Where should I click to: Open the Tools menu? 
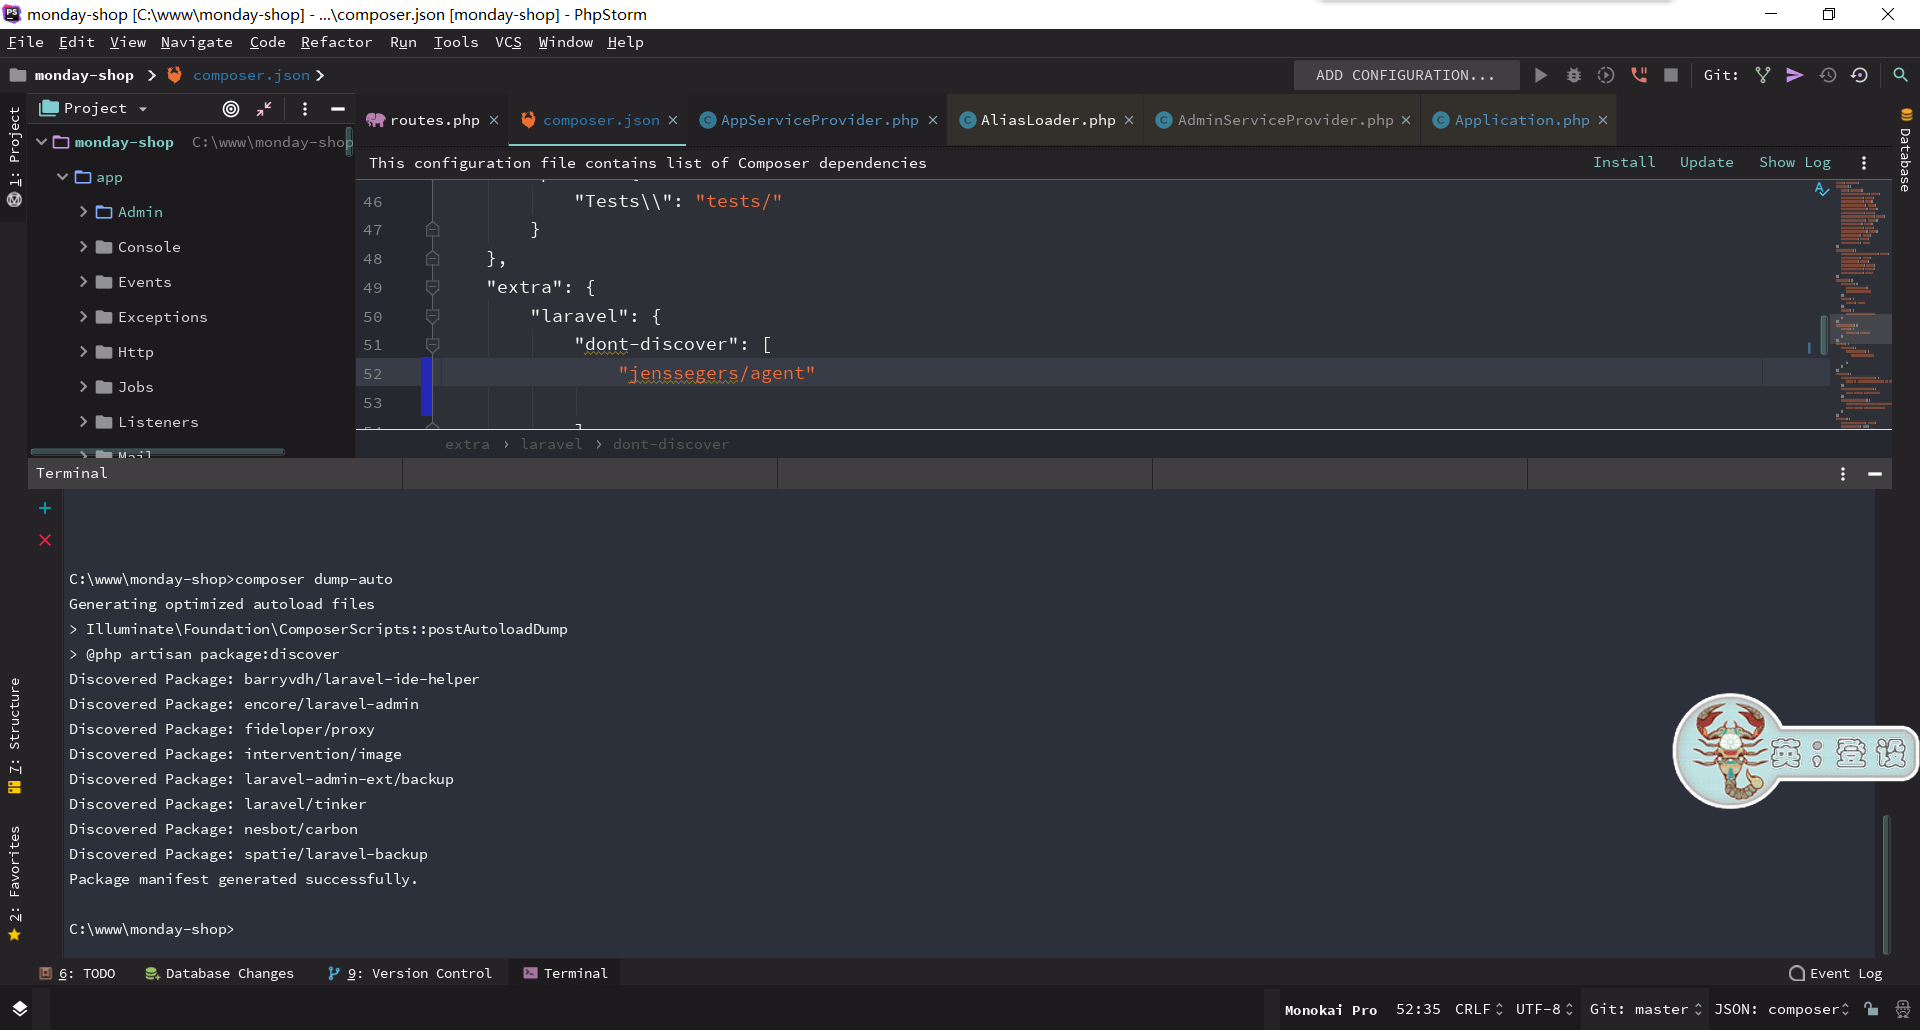(x=455, y=42)
